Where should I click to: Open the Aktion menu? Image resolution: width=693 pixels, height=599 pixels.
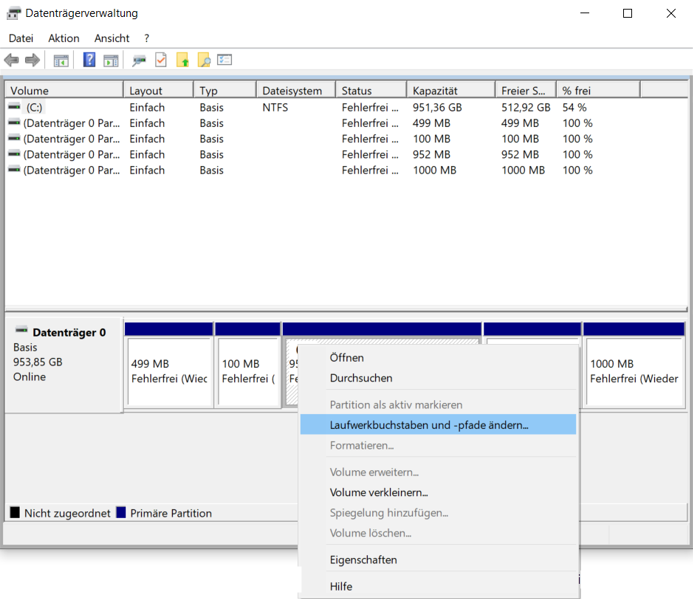pyautogui.click(x=64, y=38)
